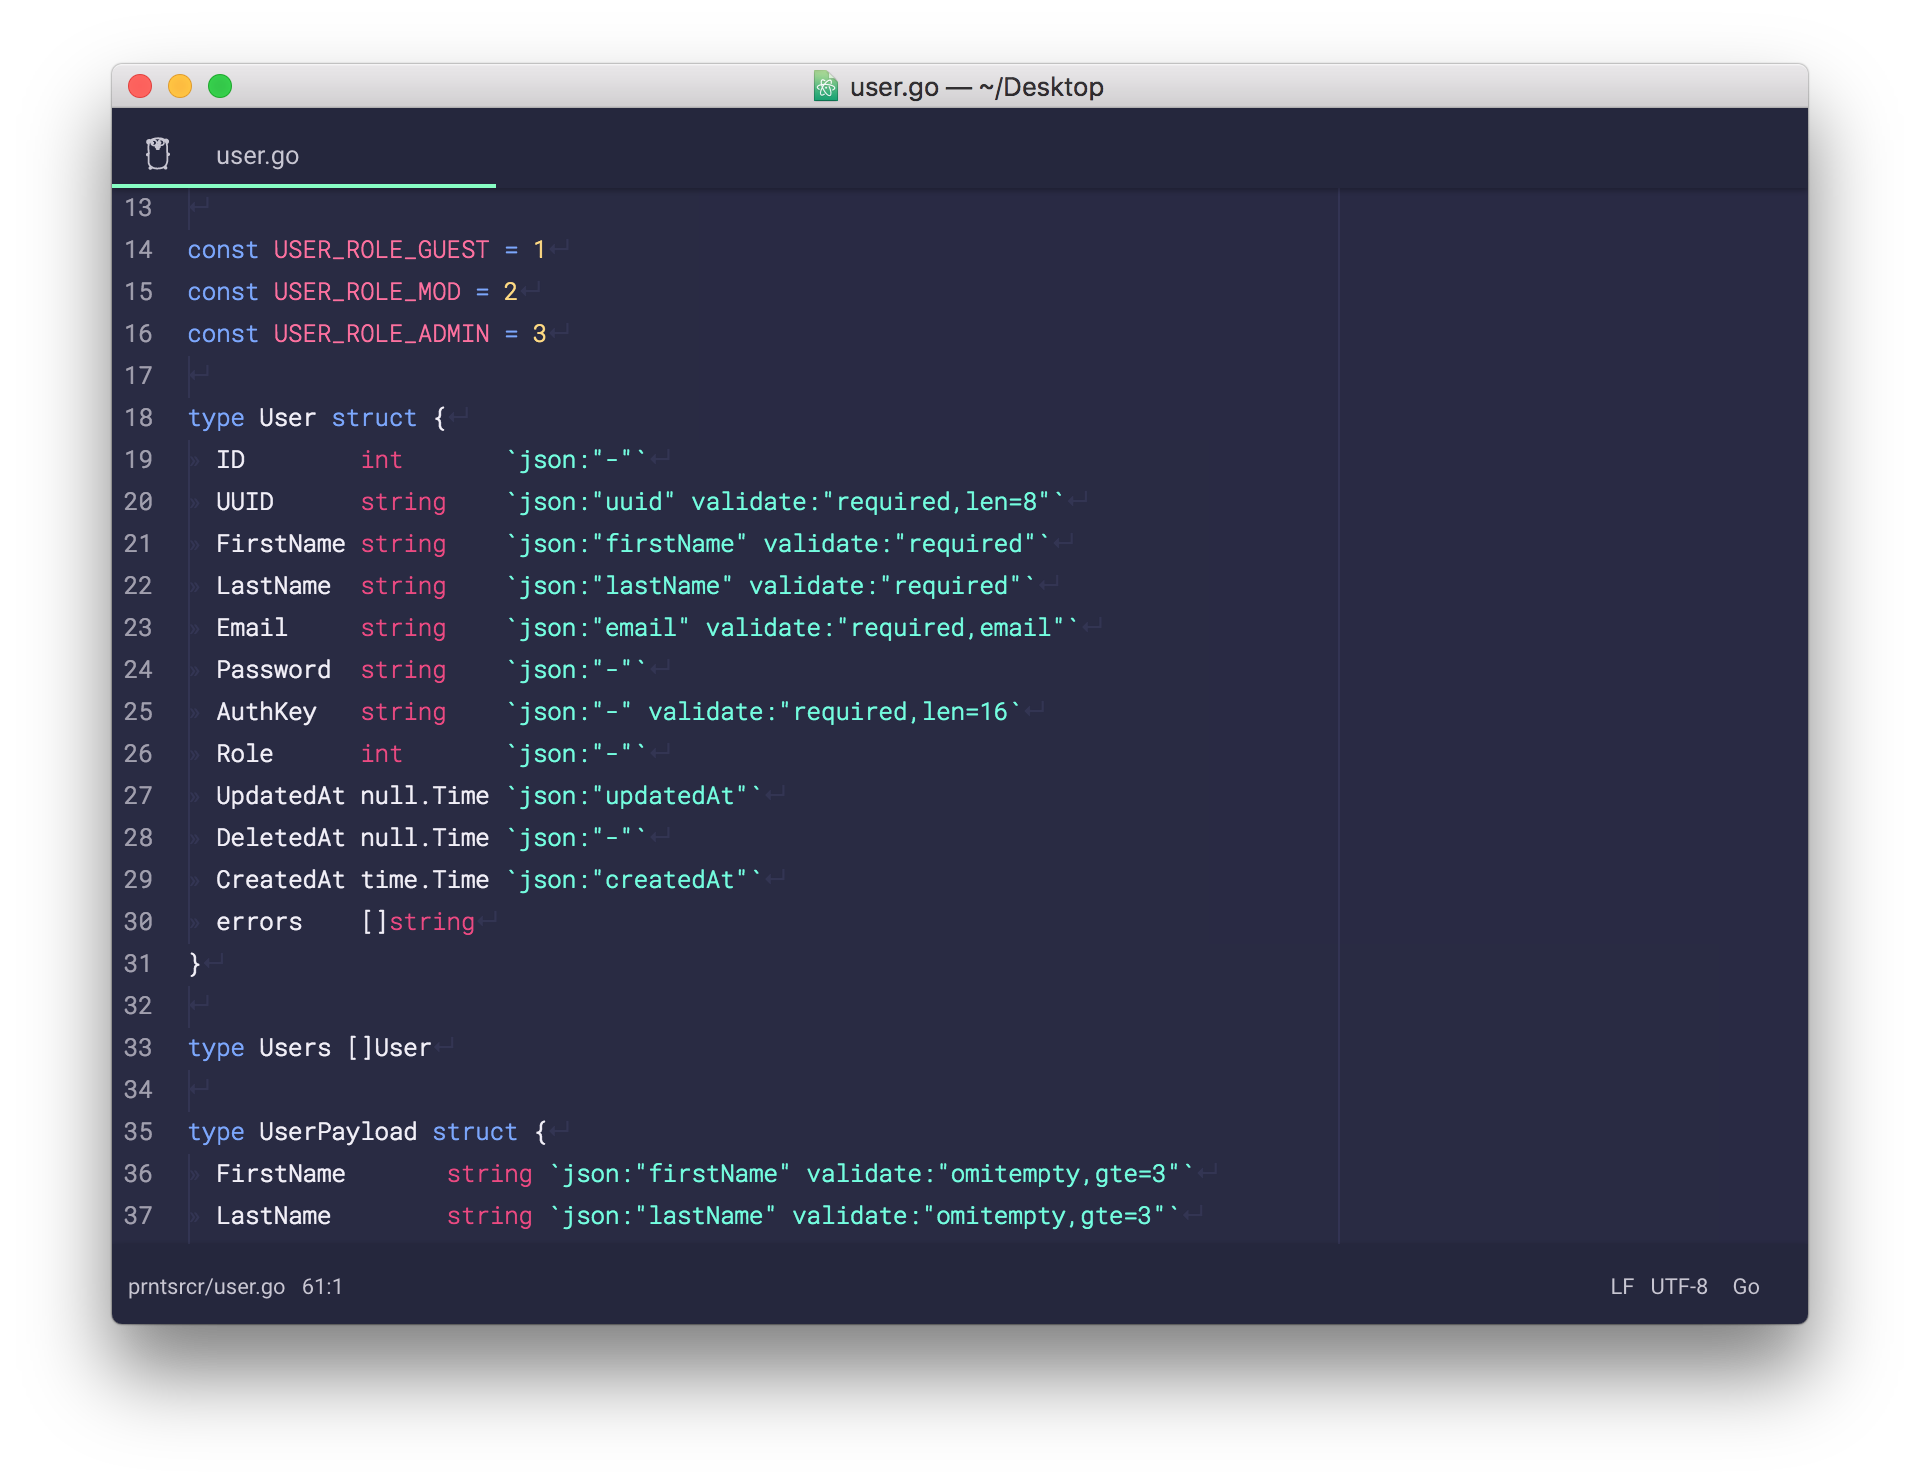1920x1484 pixels.
Task: Click the null.Time type on the DeletedAt line
Action: pyautogui.click(x=424, y=838)
